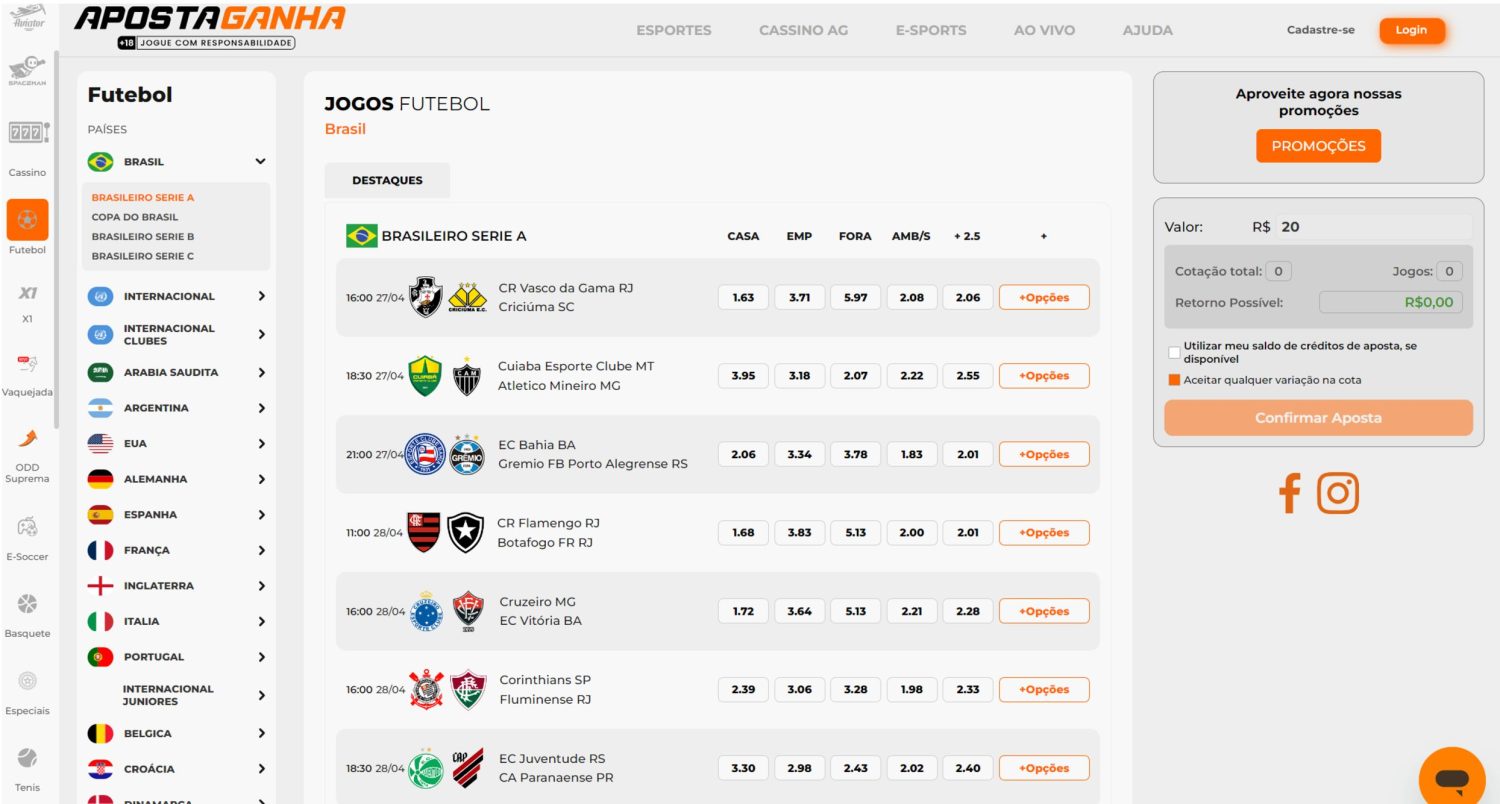
Task: Select the 1.63 Casa odd for Vasco
Action: pos(743,297)
